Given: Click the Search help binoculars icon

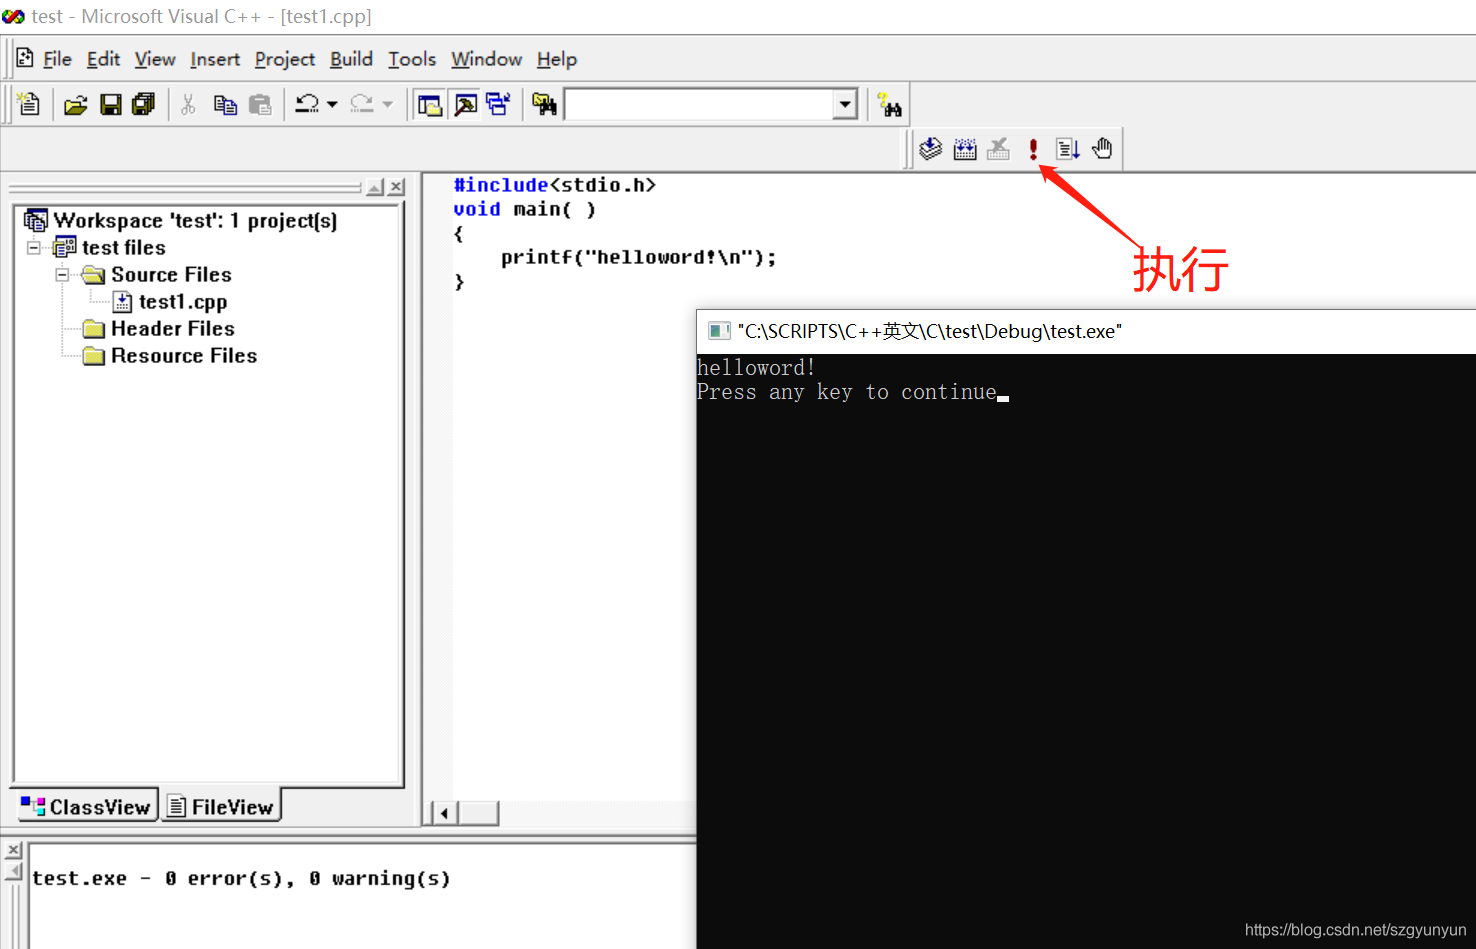Looking at the screenshot, I should [889, 104].
